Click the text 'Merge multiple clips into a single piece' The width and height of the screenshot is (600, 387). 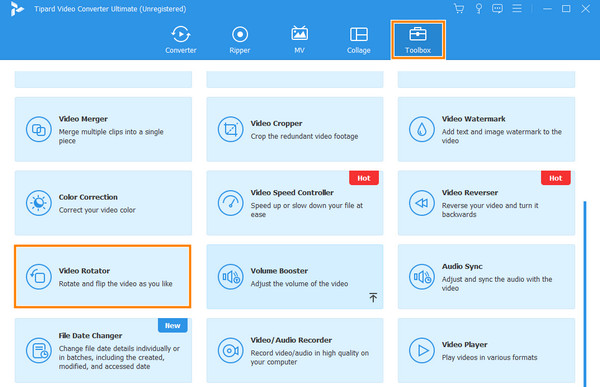click(x=111, y=136)
